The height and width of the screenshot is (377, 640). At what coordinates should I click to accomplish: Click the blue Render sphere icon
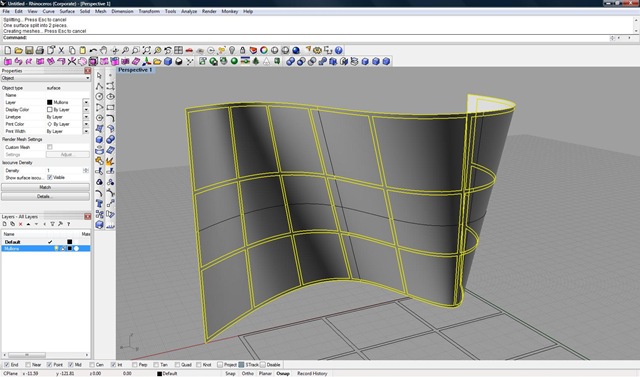(296, 50)
